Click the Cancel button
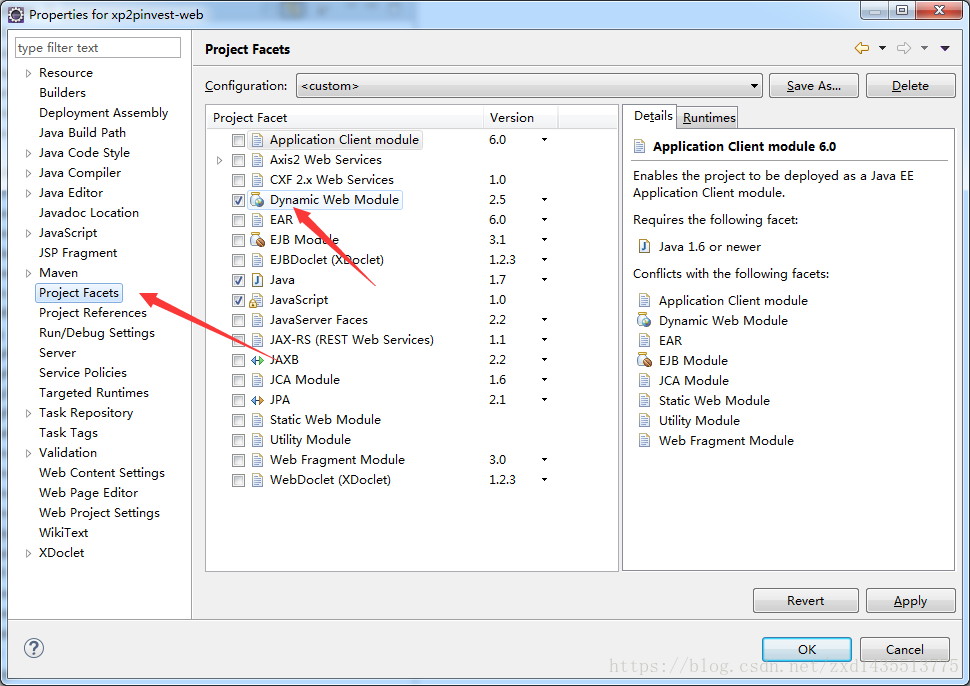This screenshot has height=686, width=970. pos(904,650)
